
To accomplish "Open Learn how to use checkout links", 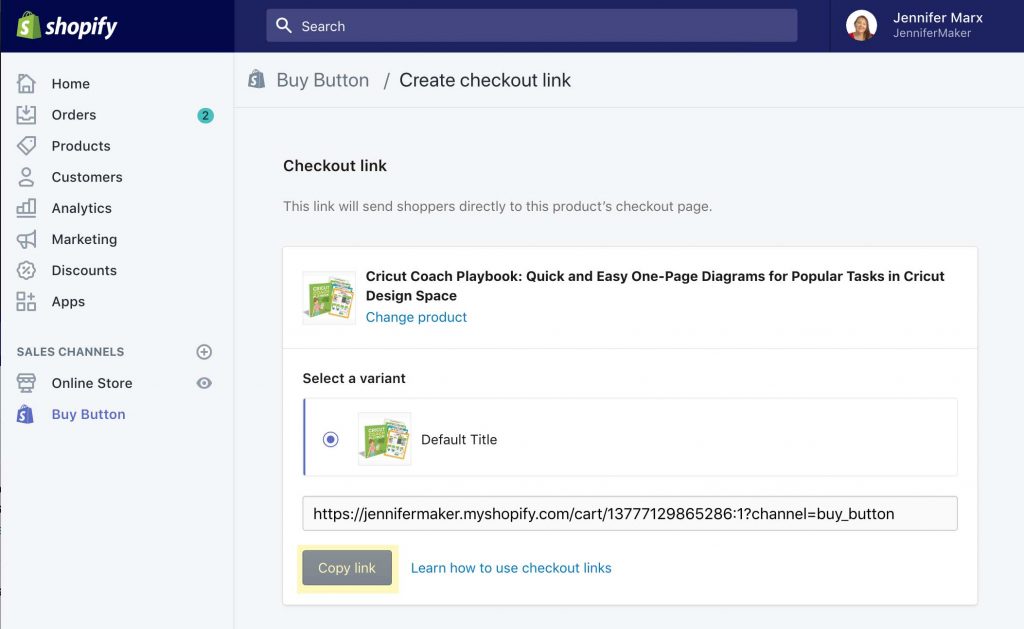I will 511,568.
